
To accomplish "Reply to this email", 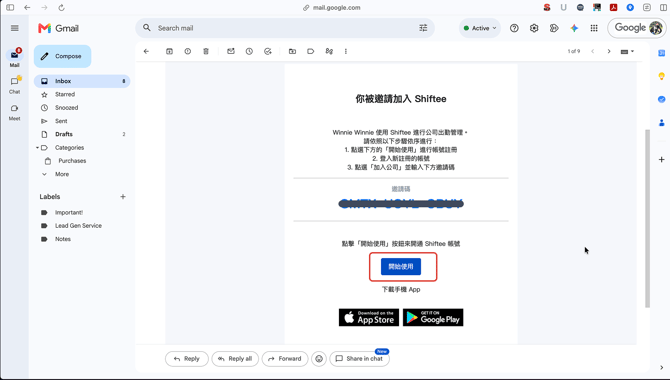I will [x=187, y=359].
